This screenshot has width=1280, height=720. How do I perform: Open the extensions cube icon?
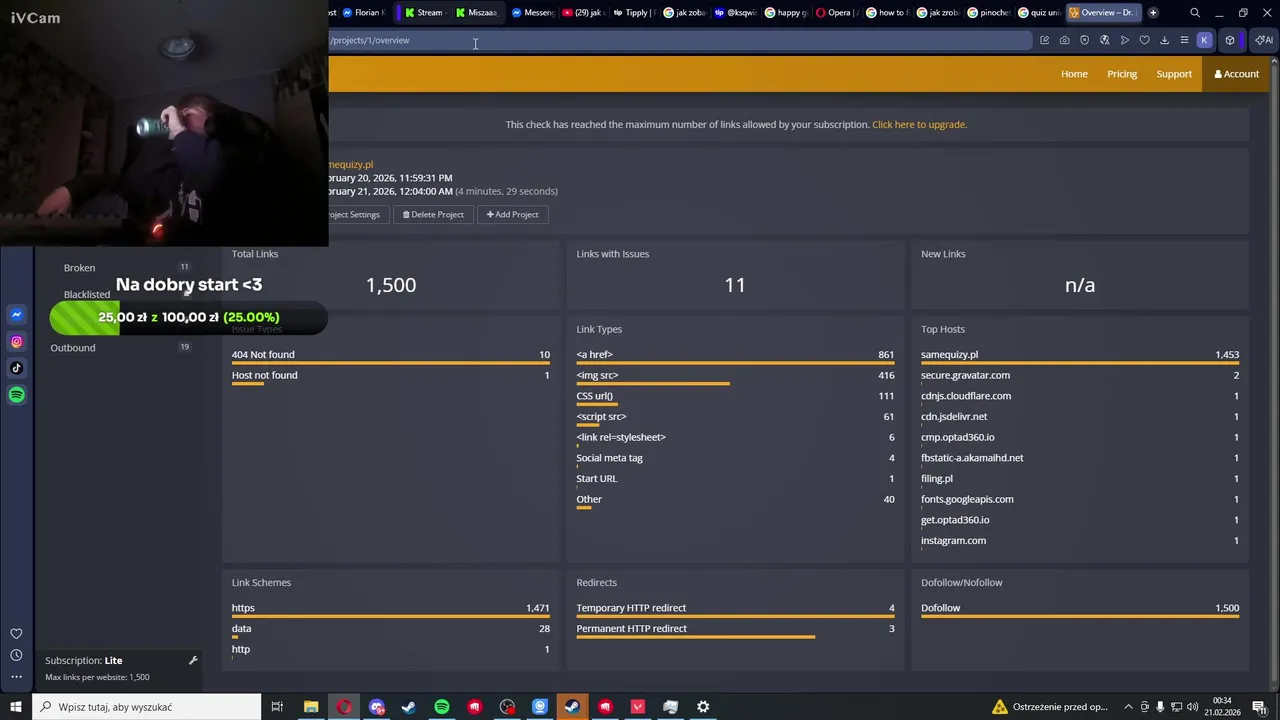[1230, 40]
